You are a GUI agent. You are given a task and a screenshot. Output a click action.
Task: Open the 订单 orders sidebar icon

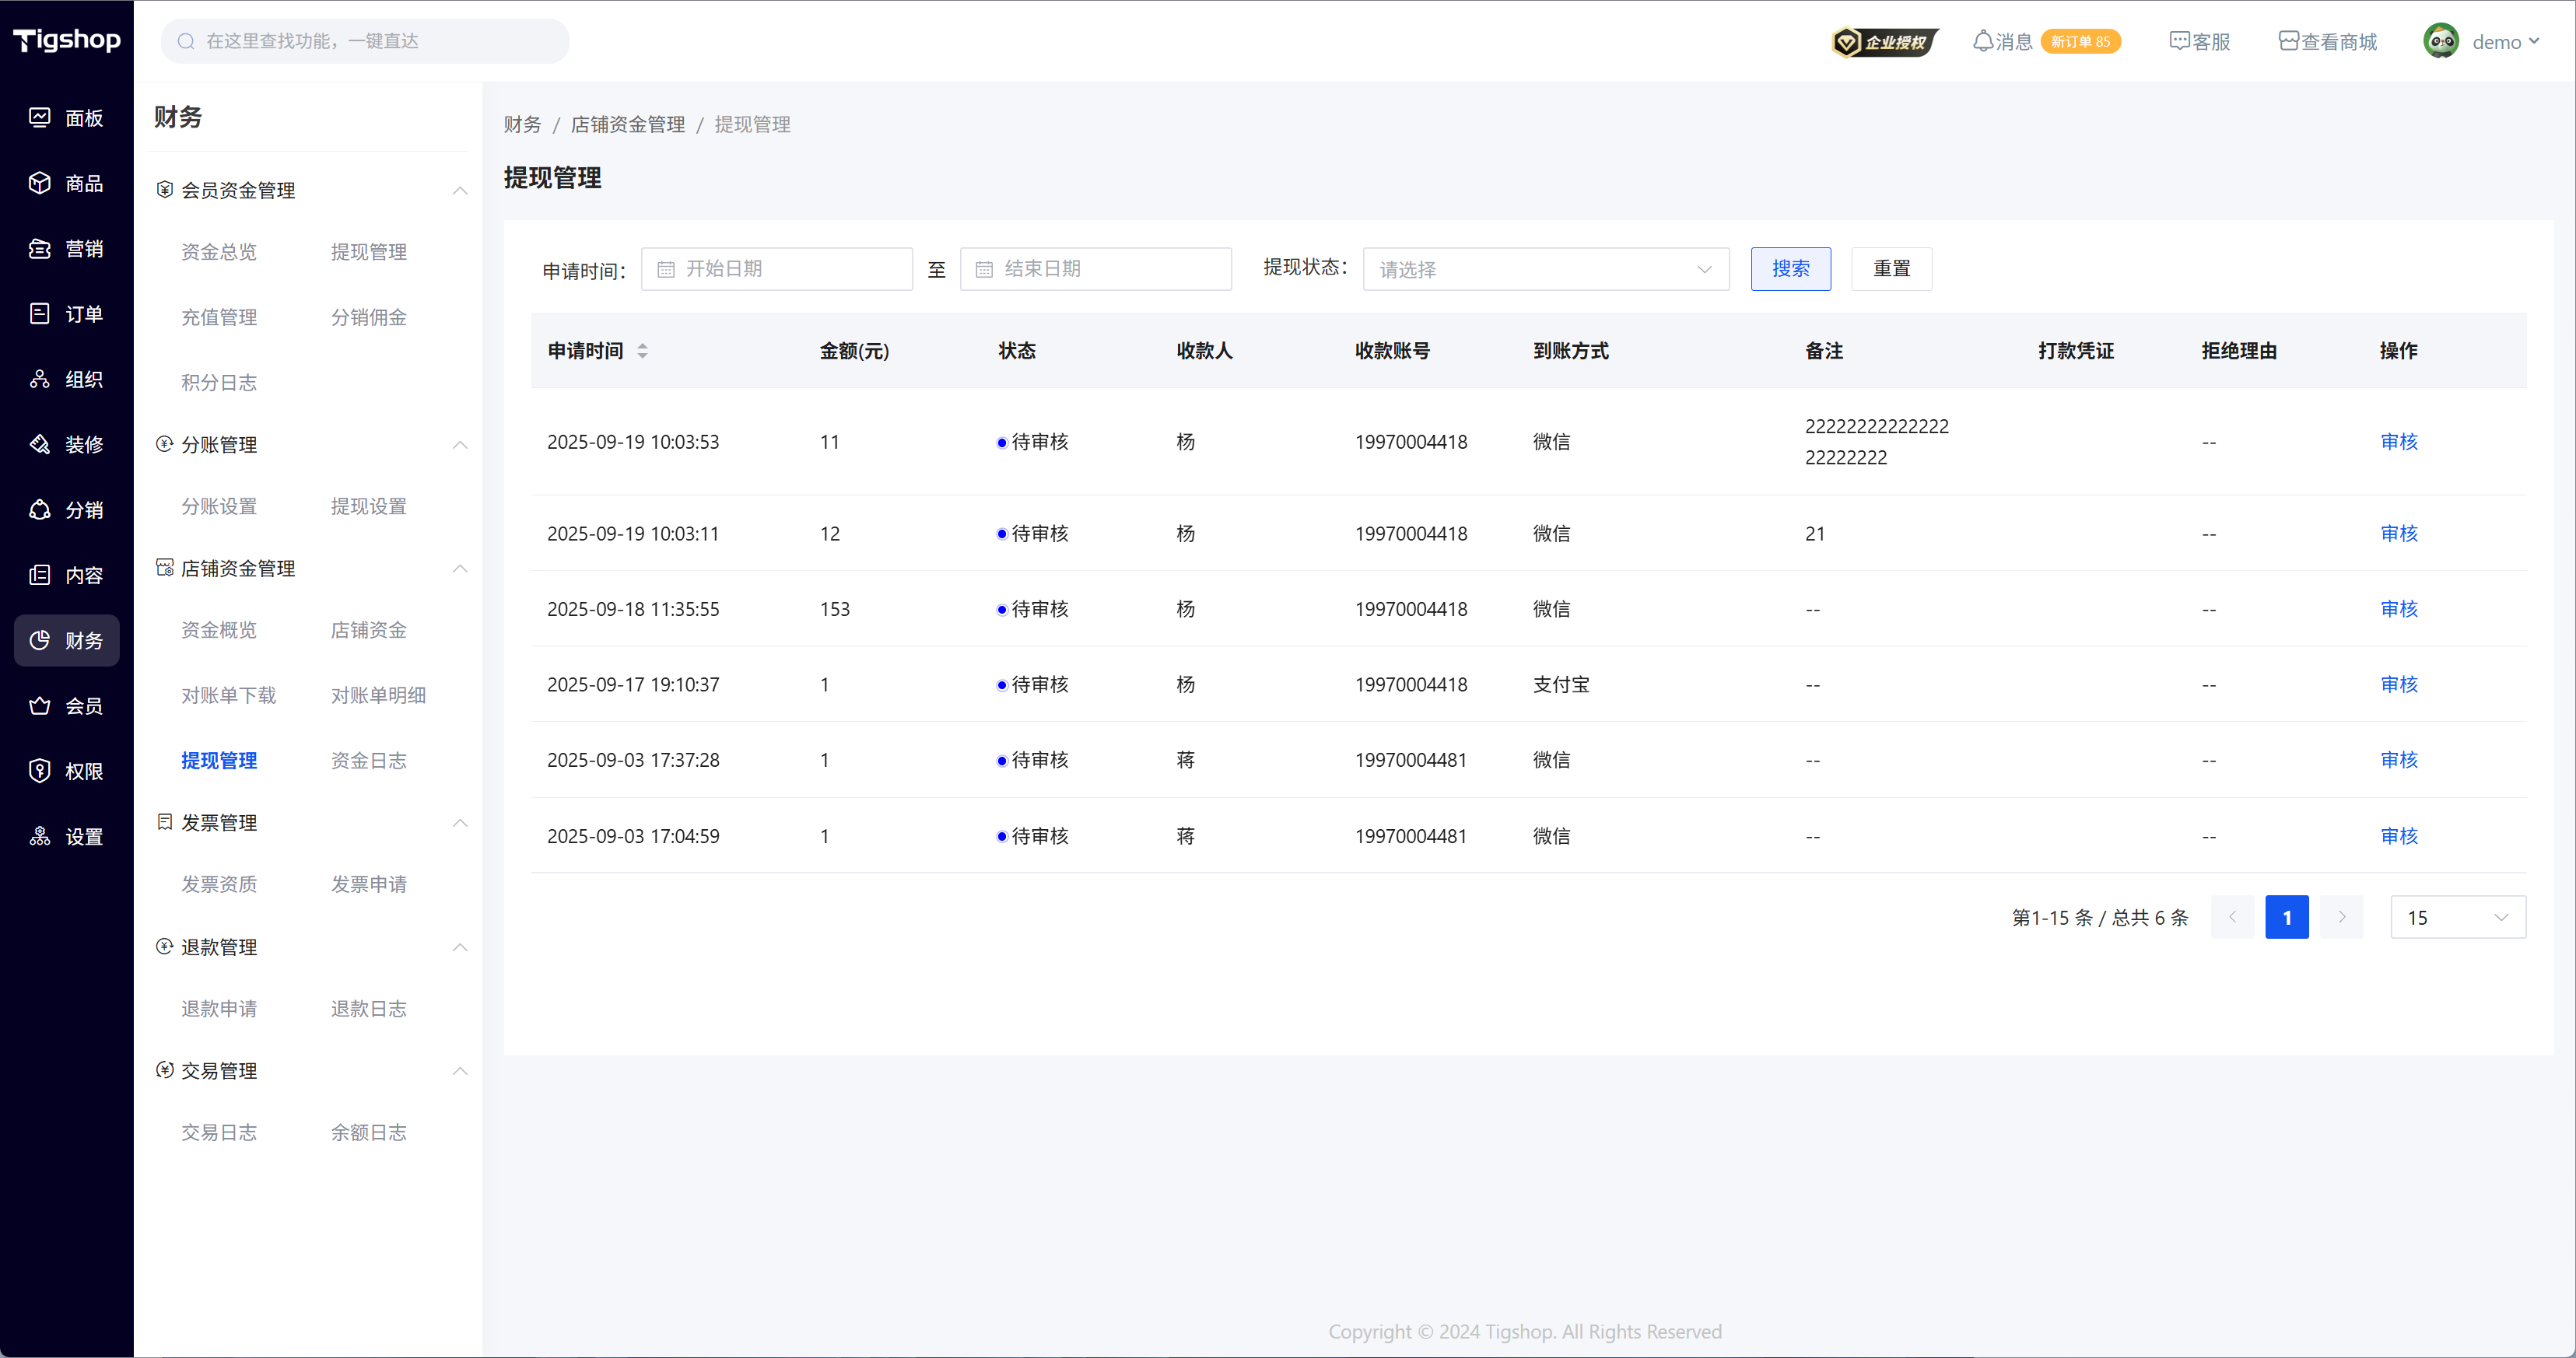click(40, 314)
